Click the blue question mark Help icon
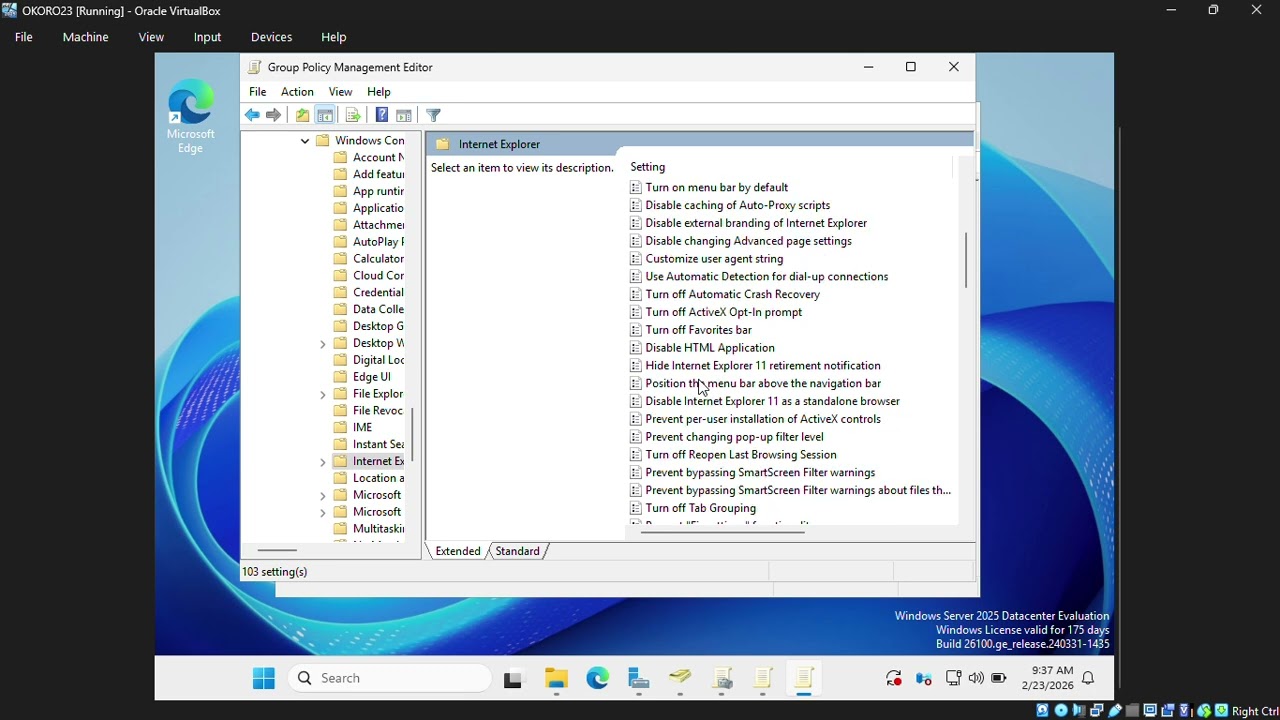 click(x=381, y=115)
